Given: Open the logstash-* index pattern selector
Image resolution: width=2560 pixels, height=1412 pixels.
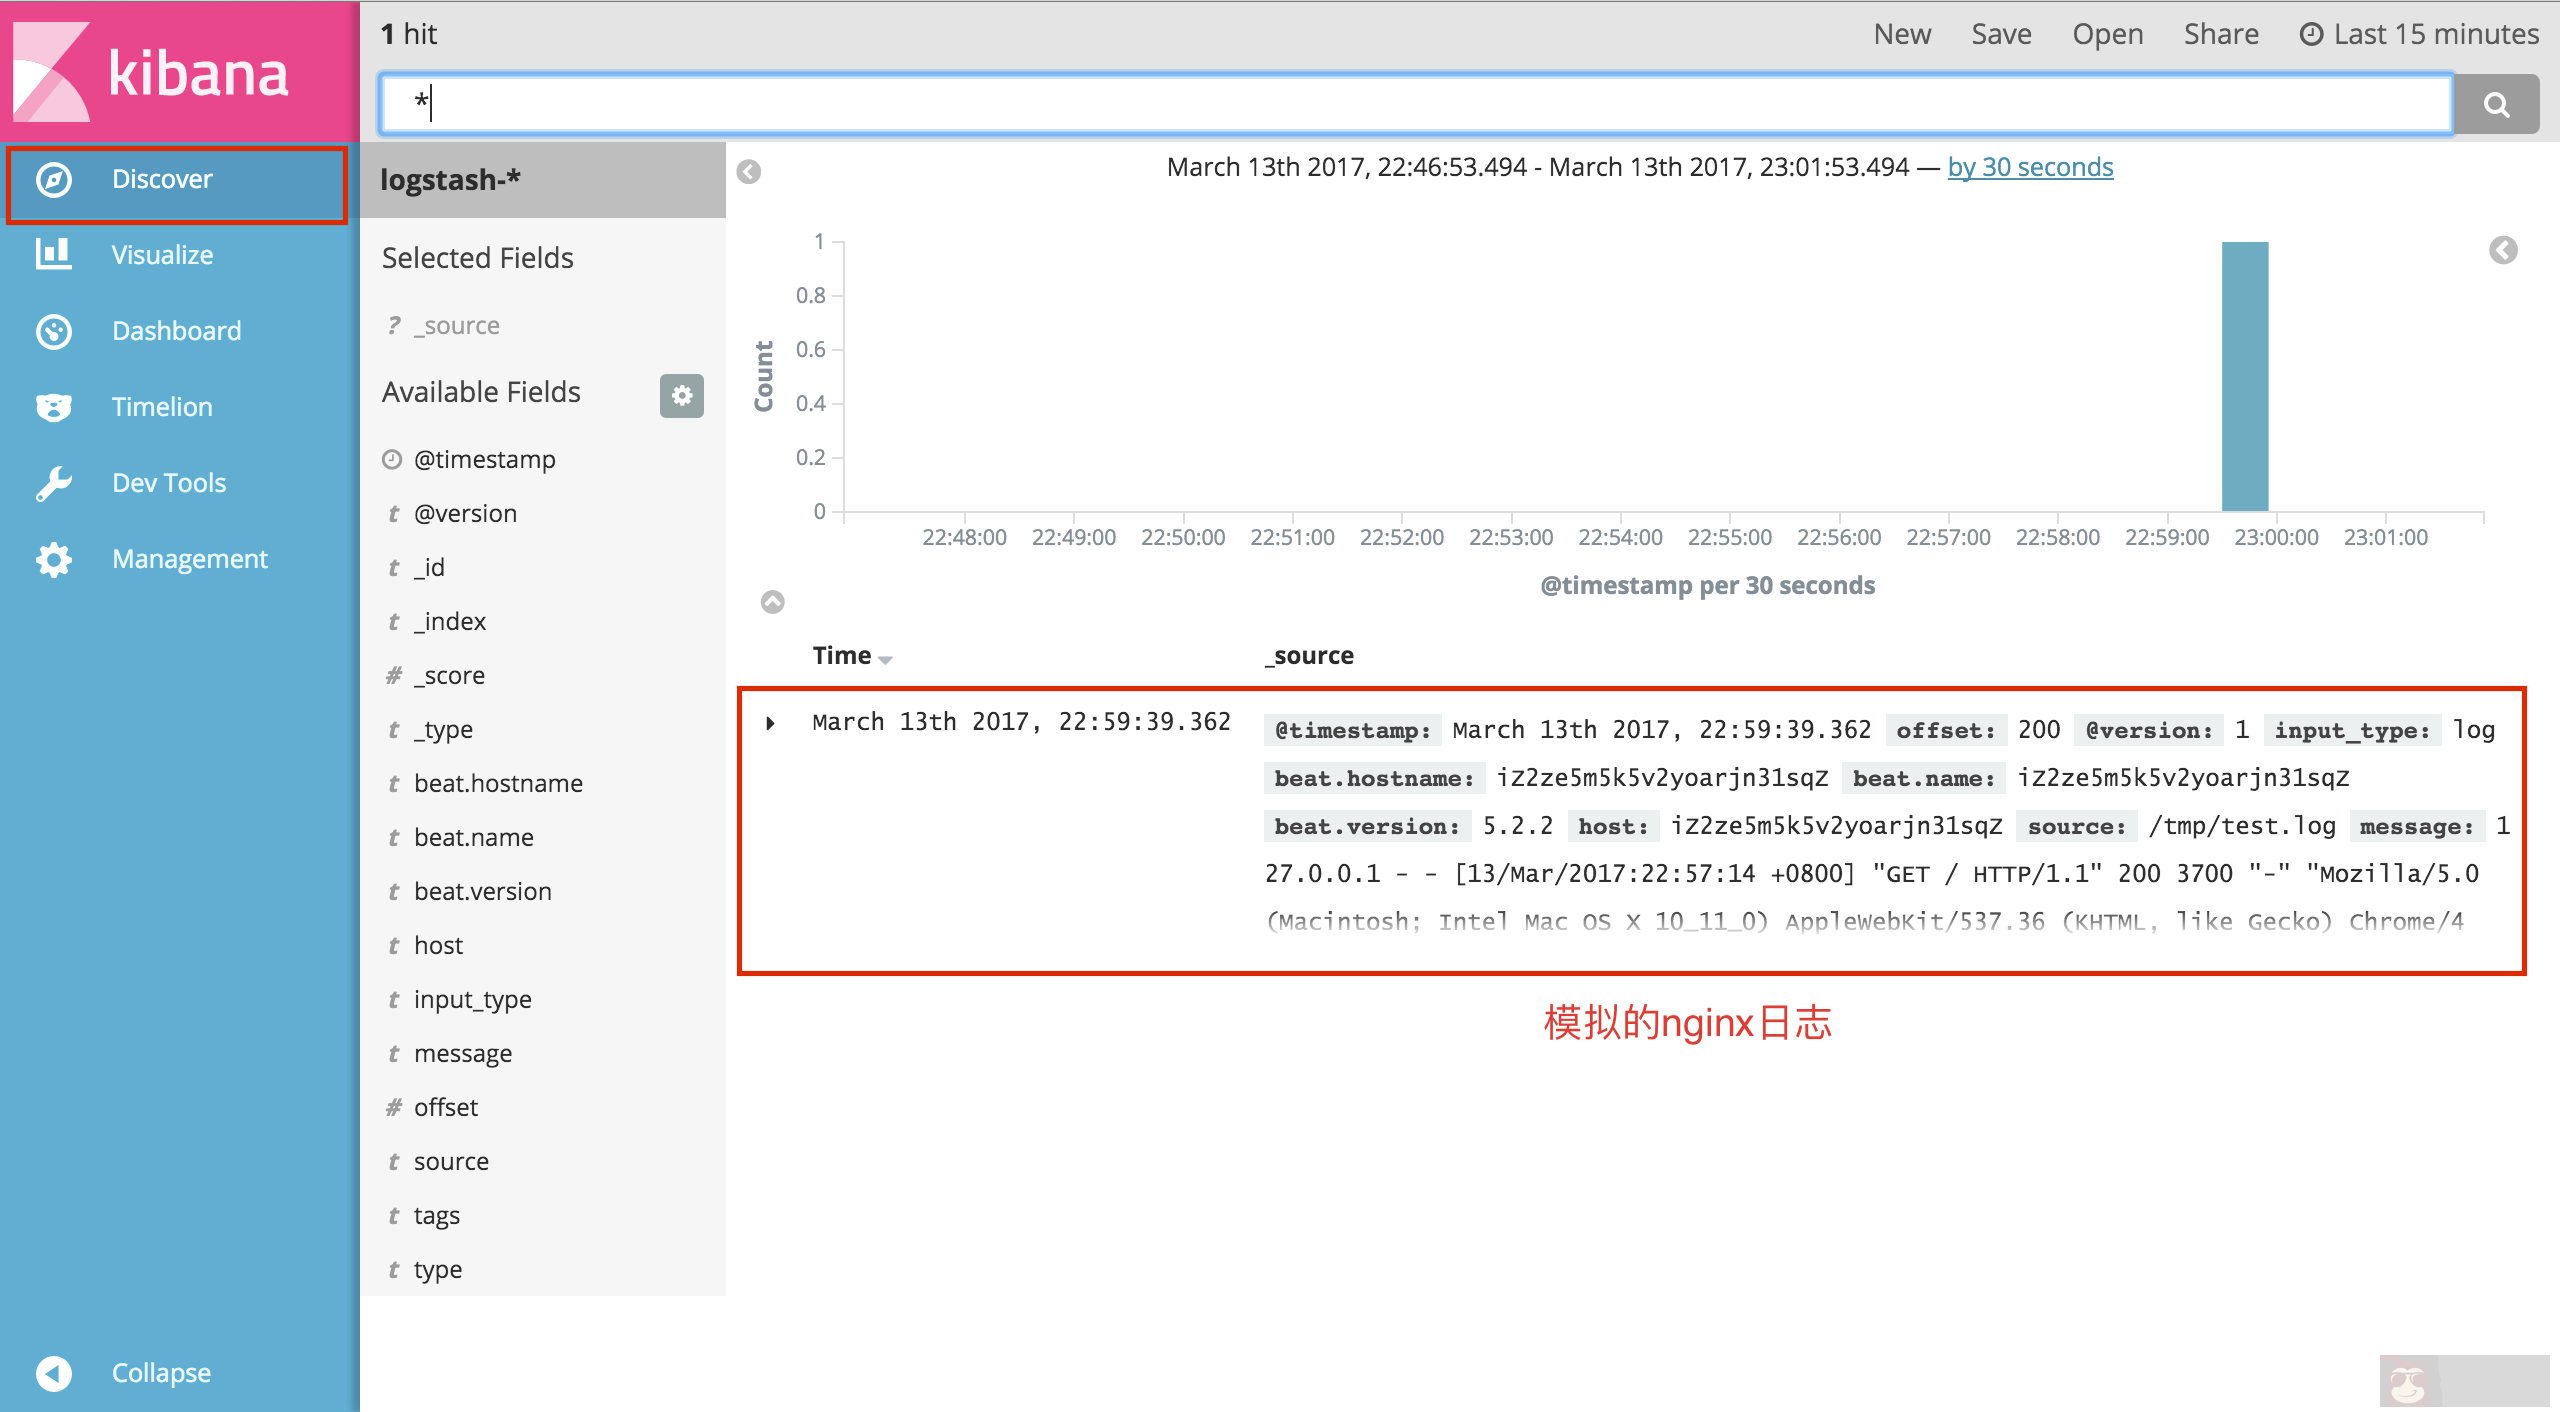Looking at the screenshot, I should click(x=451, y=179).
